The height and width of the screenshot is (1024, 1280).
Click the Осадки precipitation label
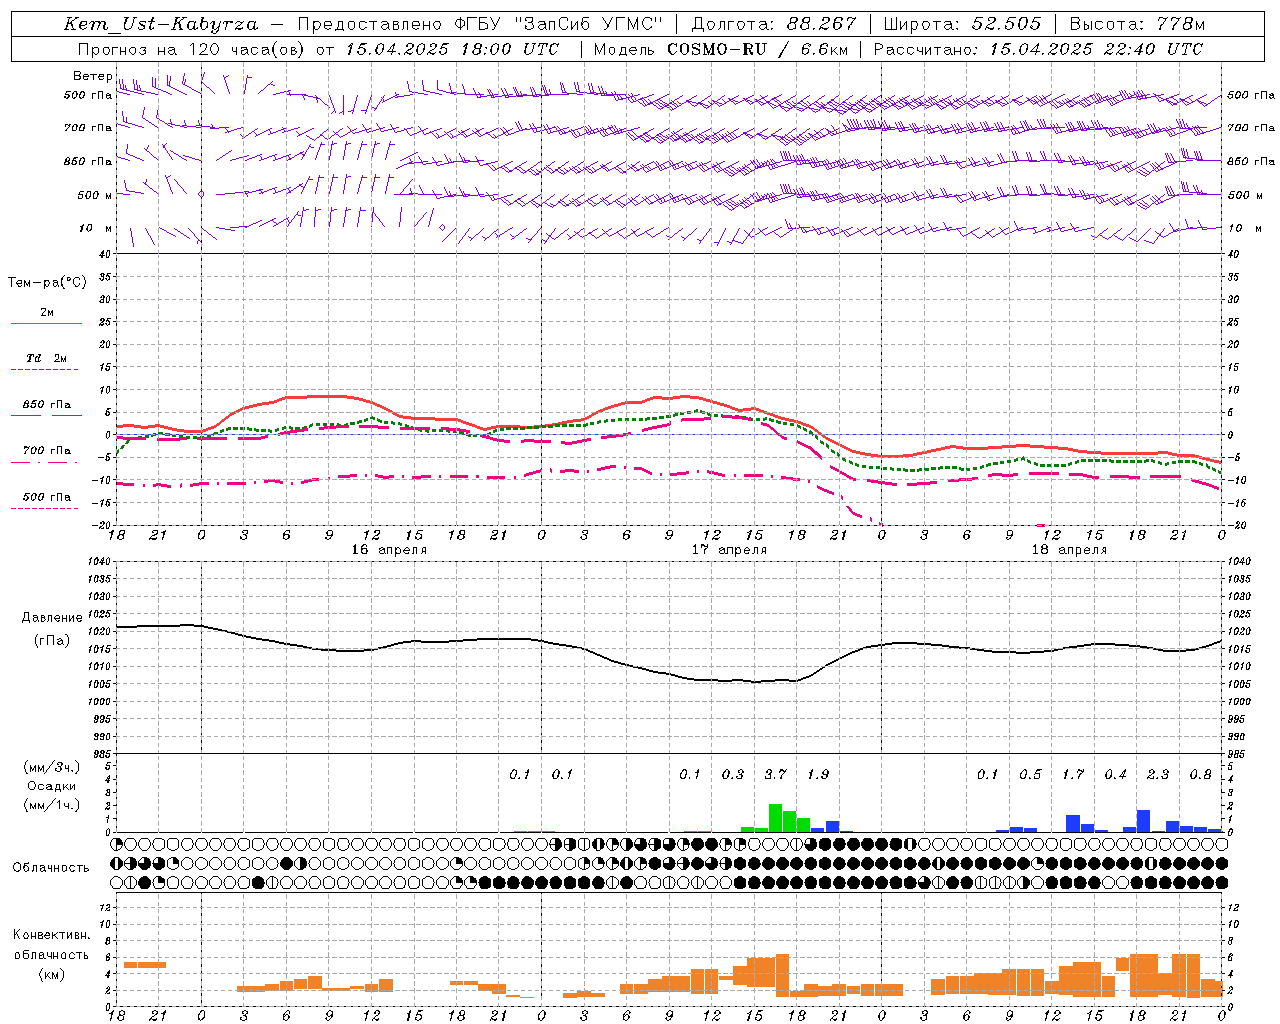pos(52,786)
